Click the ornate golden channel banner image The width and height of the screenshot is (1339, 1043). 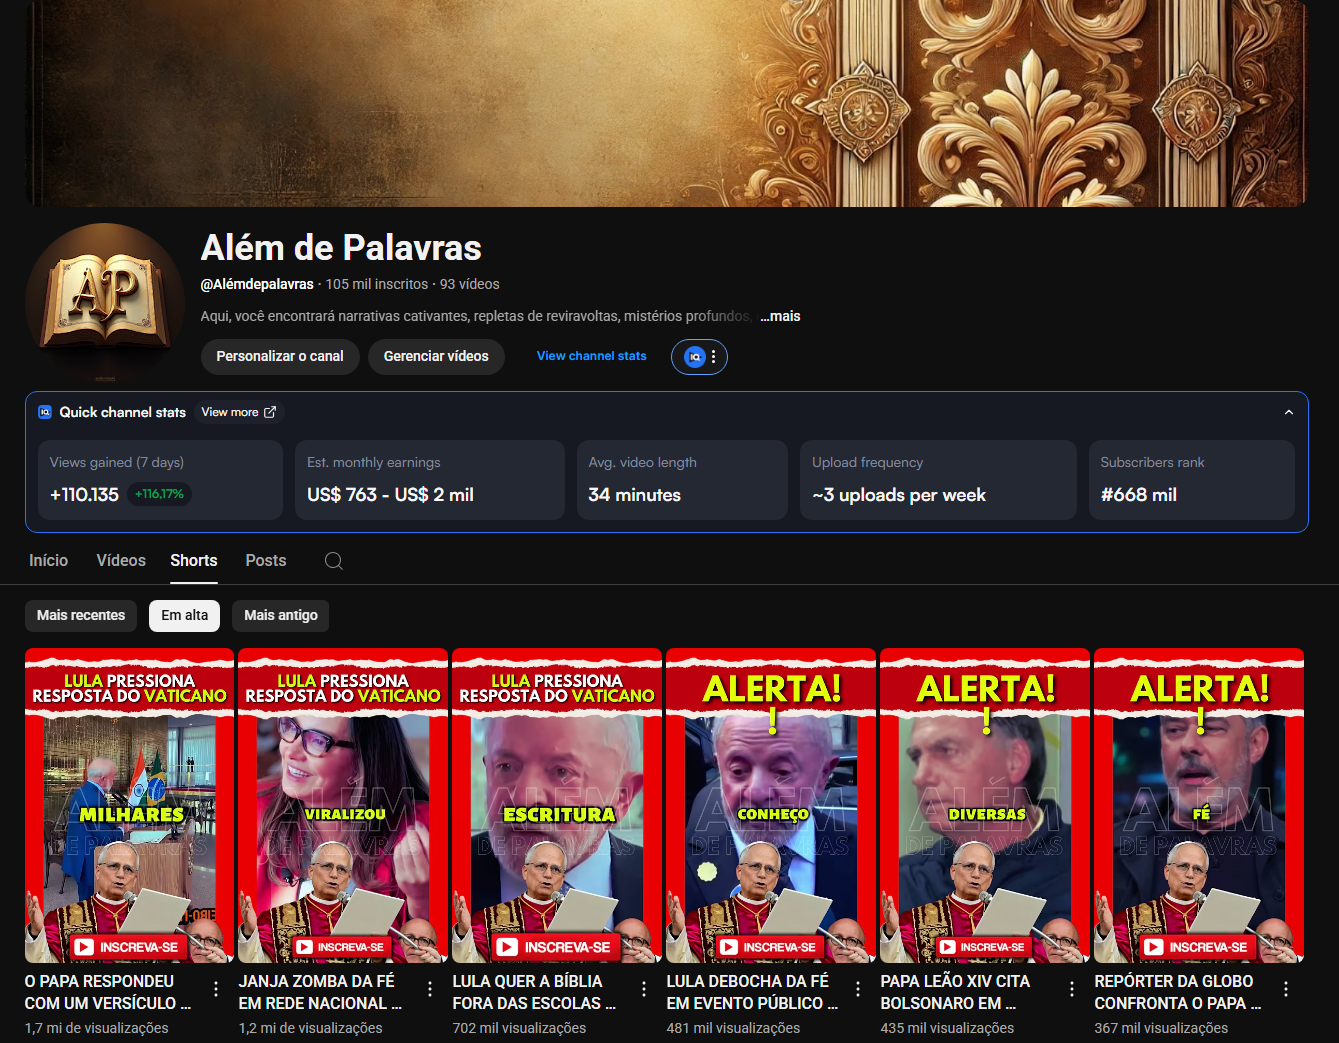tap(666, 103)
